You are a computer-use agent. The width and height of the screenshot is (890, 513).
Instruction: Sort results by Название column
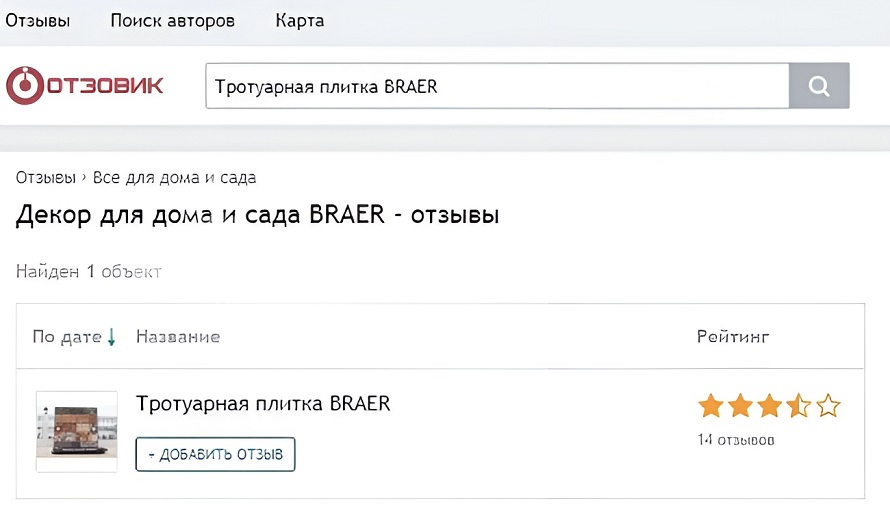178,337
